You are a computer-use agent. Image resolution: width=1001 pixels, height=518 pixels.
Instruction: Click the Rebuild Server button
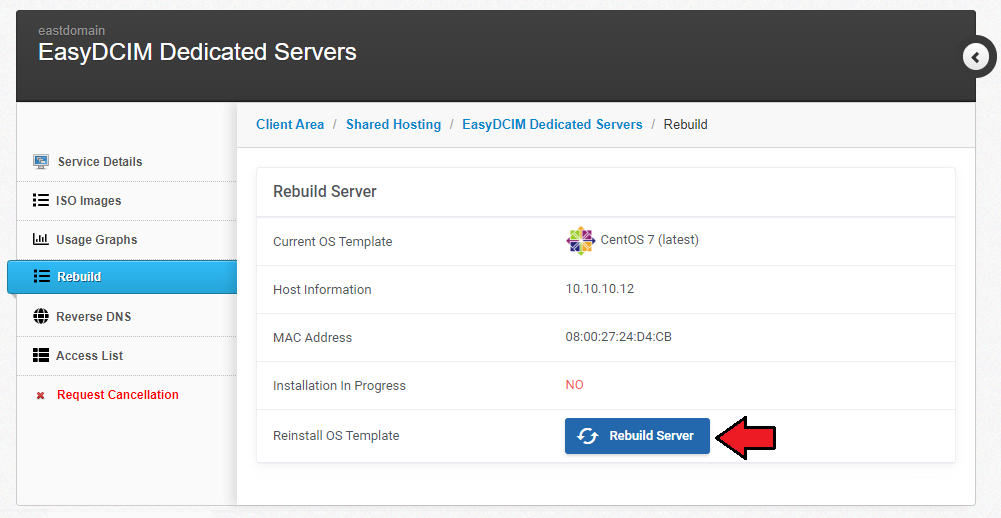coord(637,436)
